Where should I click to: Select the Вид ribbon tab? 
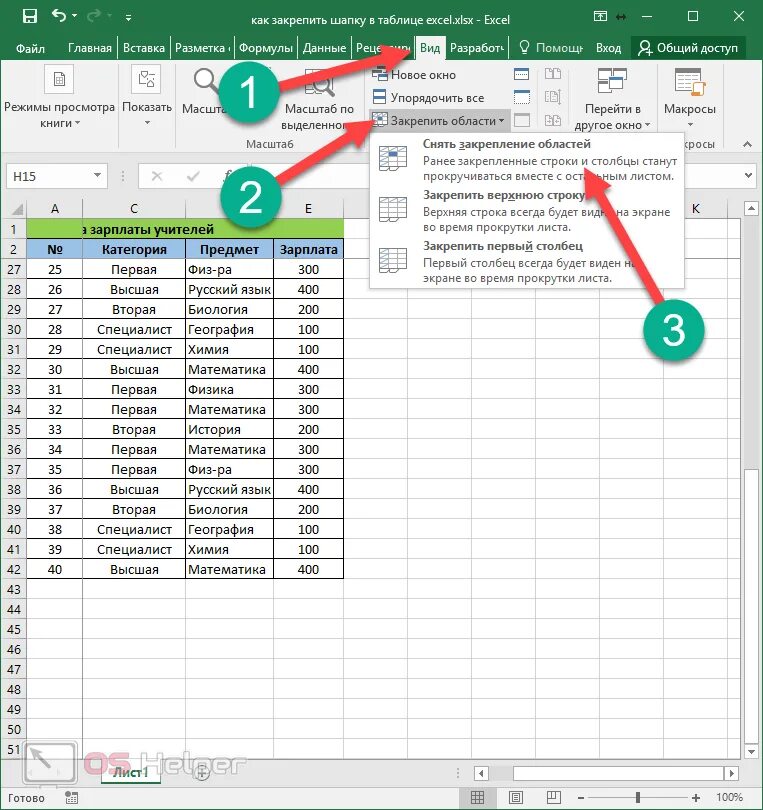[x=430, y=48]
